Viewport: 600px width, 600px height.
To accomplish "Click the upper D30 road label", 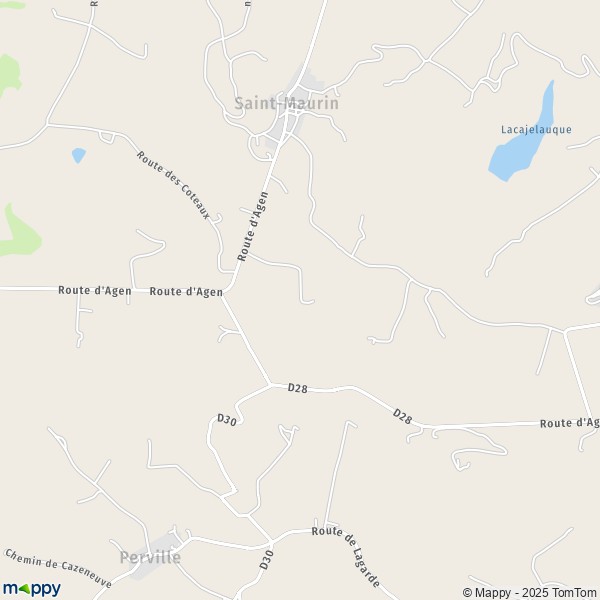I will (x=227, y=419).
